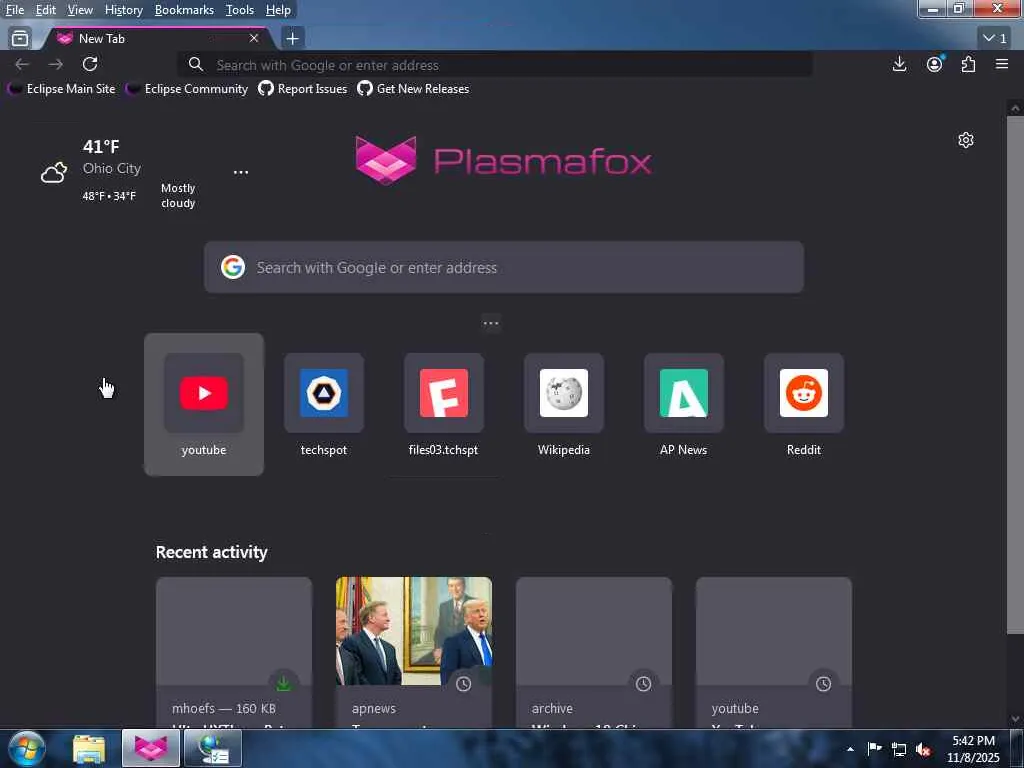Open the Downloads panel icon

click(x=899, y=64)
